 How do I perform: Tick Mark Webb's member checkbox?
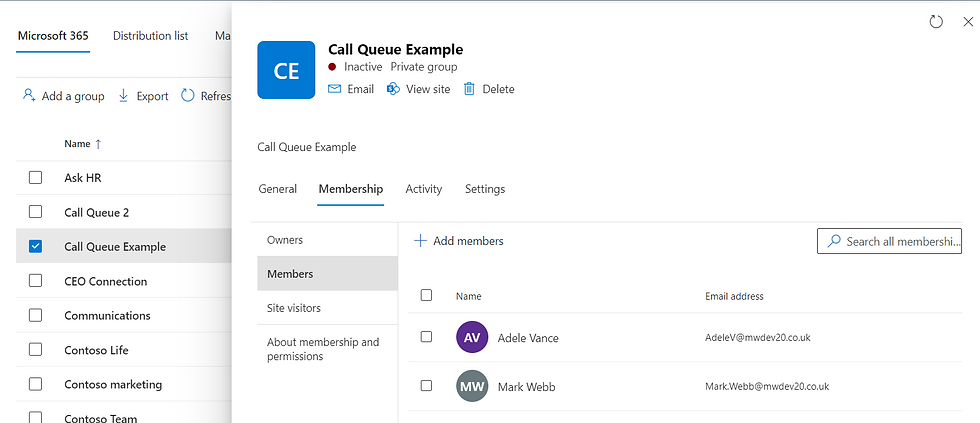[x=426, y=386]
